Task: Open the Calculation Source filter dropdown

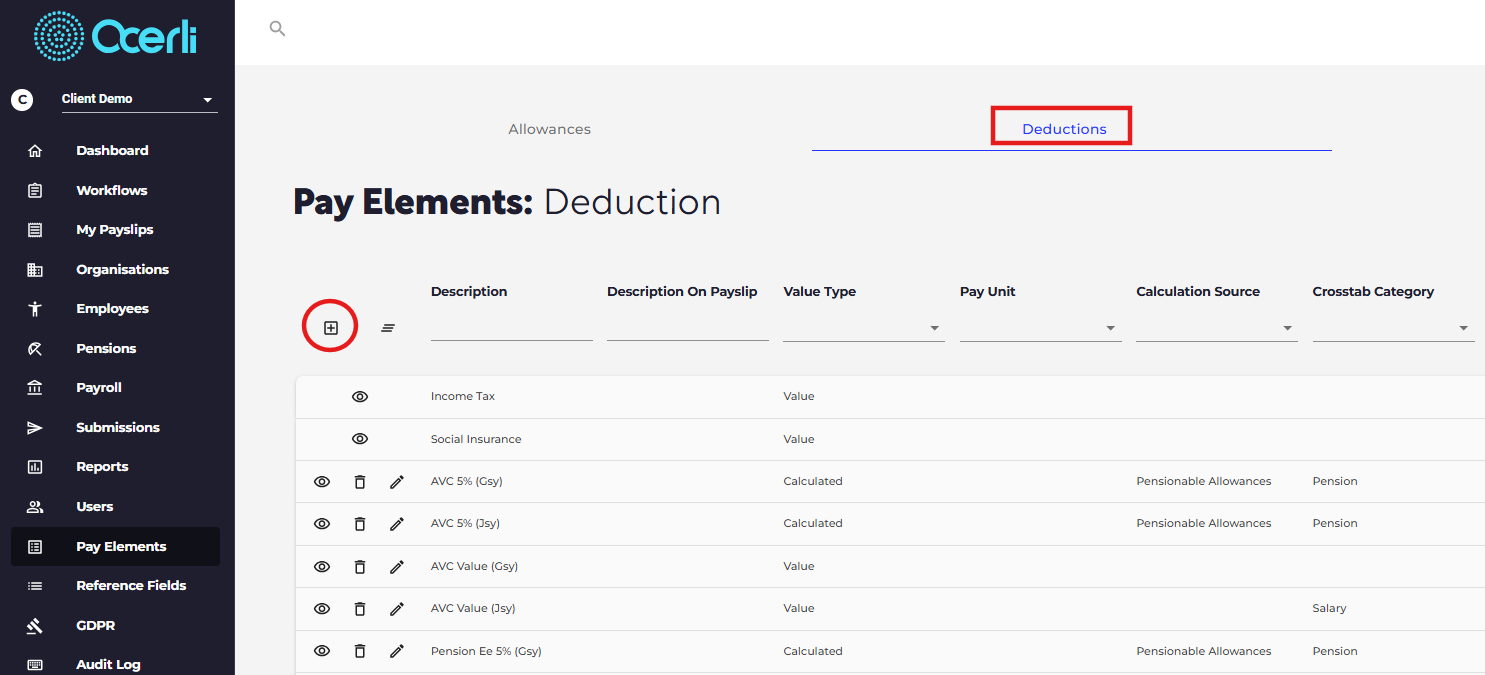Action: tap(1217, 327)
